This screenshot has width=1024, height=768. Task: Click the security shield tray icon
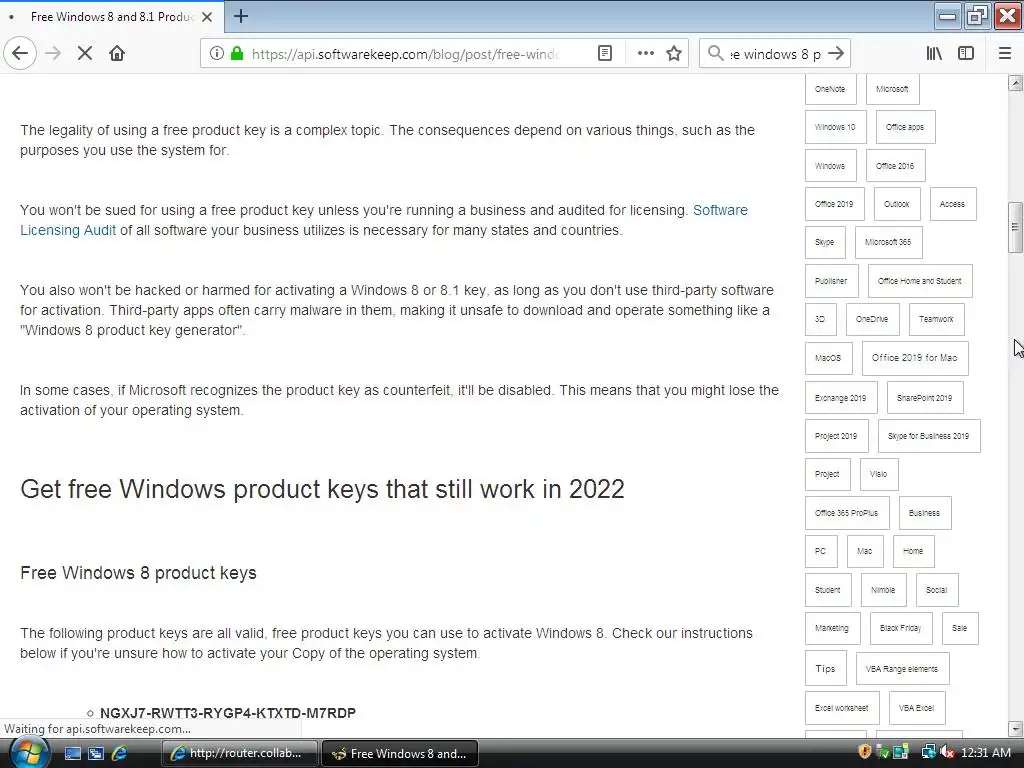[x=865, y=752]
